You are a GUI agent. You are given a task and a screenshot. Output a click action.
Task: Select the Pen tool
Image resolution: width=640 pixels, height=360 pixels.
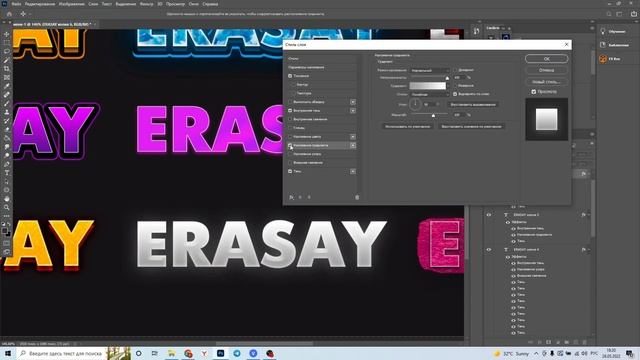[7, 164]
